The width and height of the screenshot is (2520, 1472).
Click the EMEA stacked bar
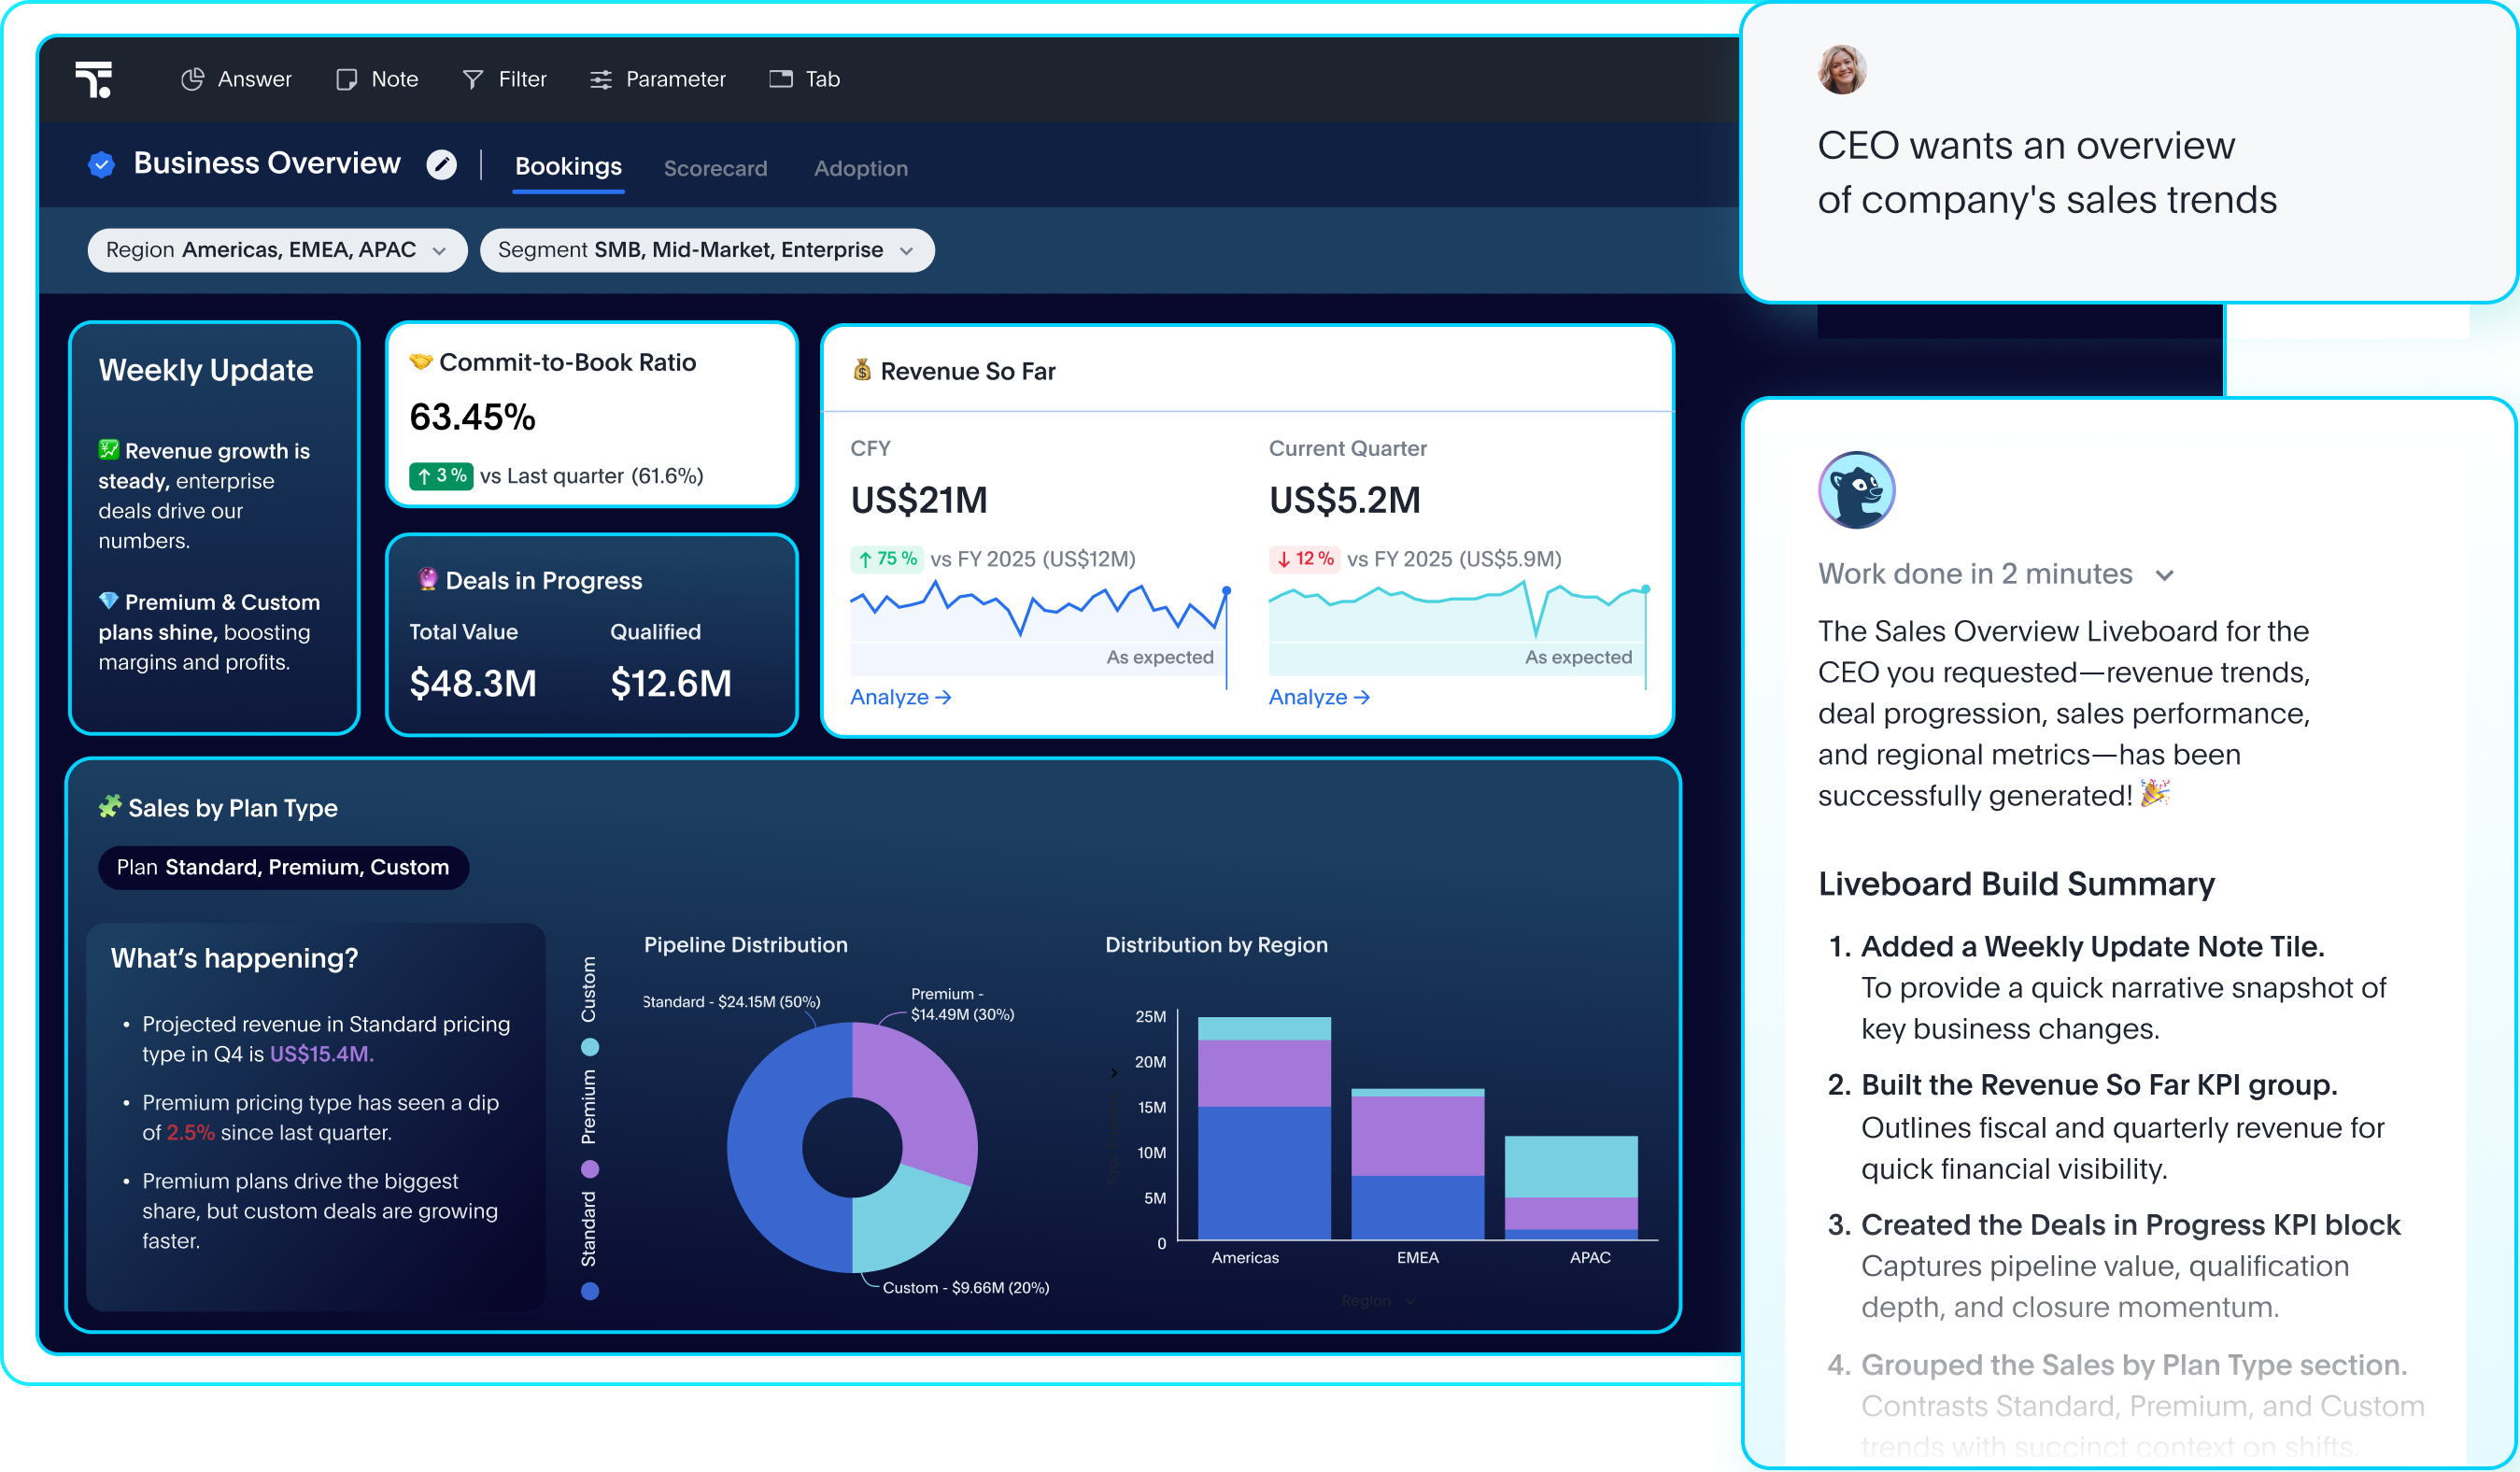click(x=1417, y=1164)
